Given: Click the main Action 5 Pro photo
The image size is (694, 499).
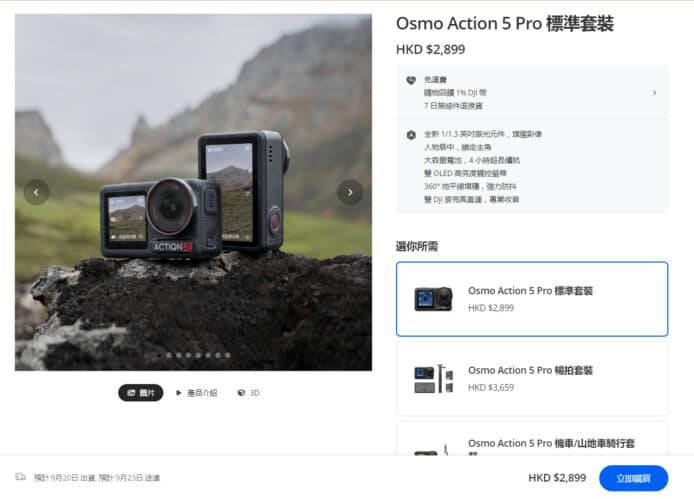Looking at the screenshot, I should (x=193, y=192).
